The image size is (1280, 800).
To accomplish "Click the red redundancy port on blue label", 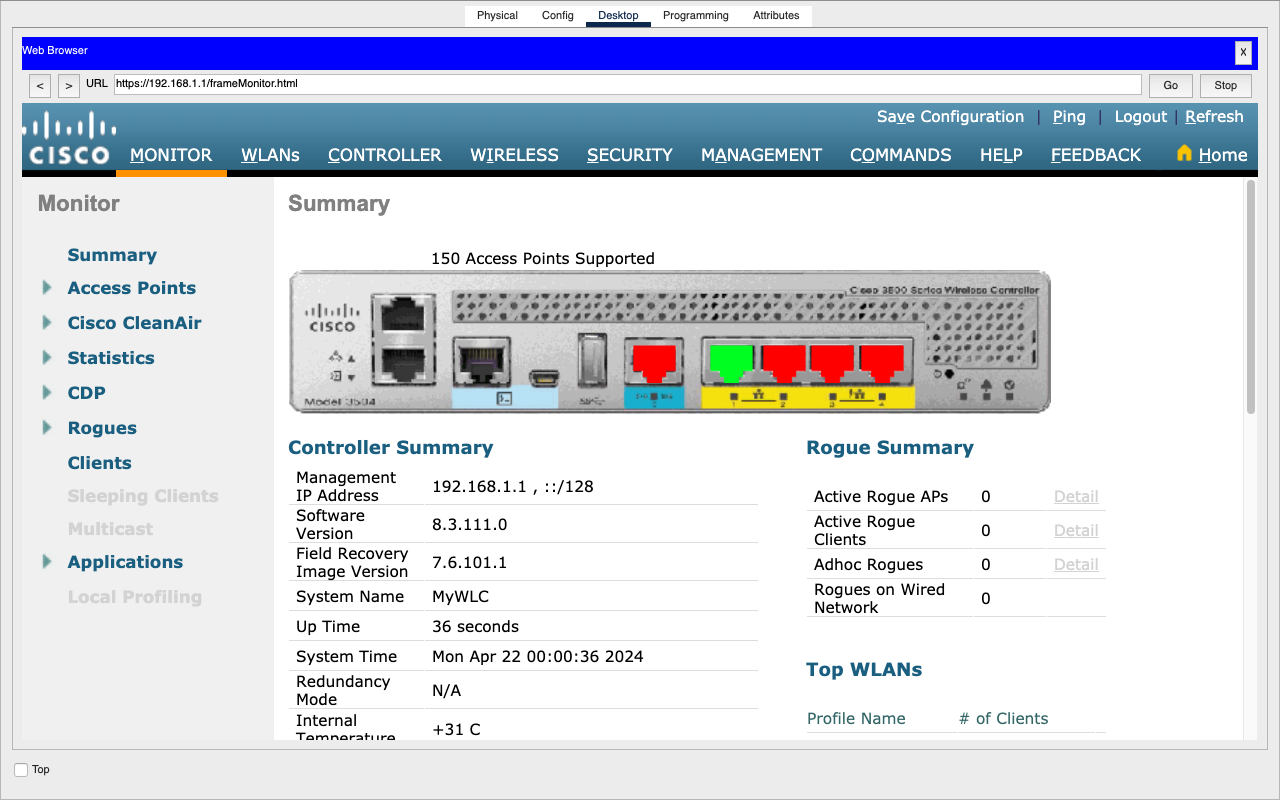I will point(654,362).
